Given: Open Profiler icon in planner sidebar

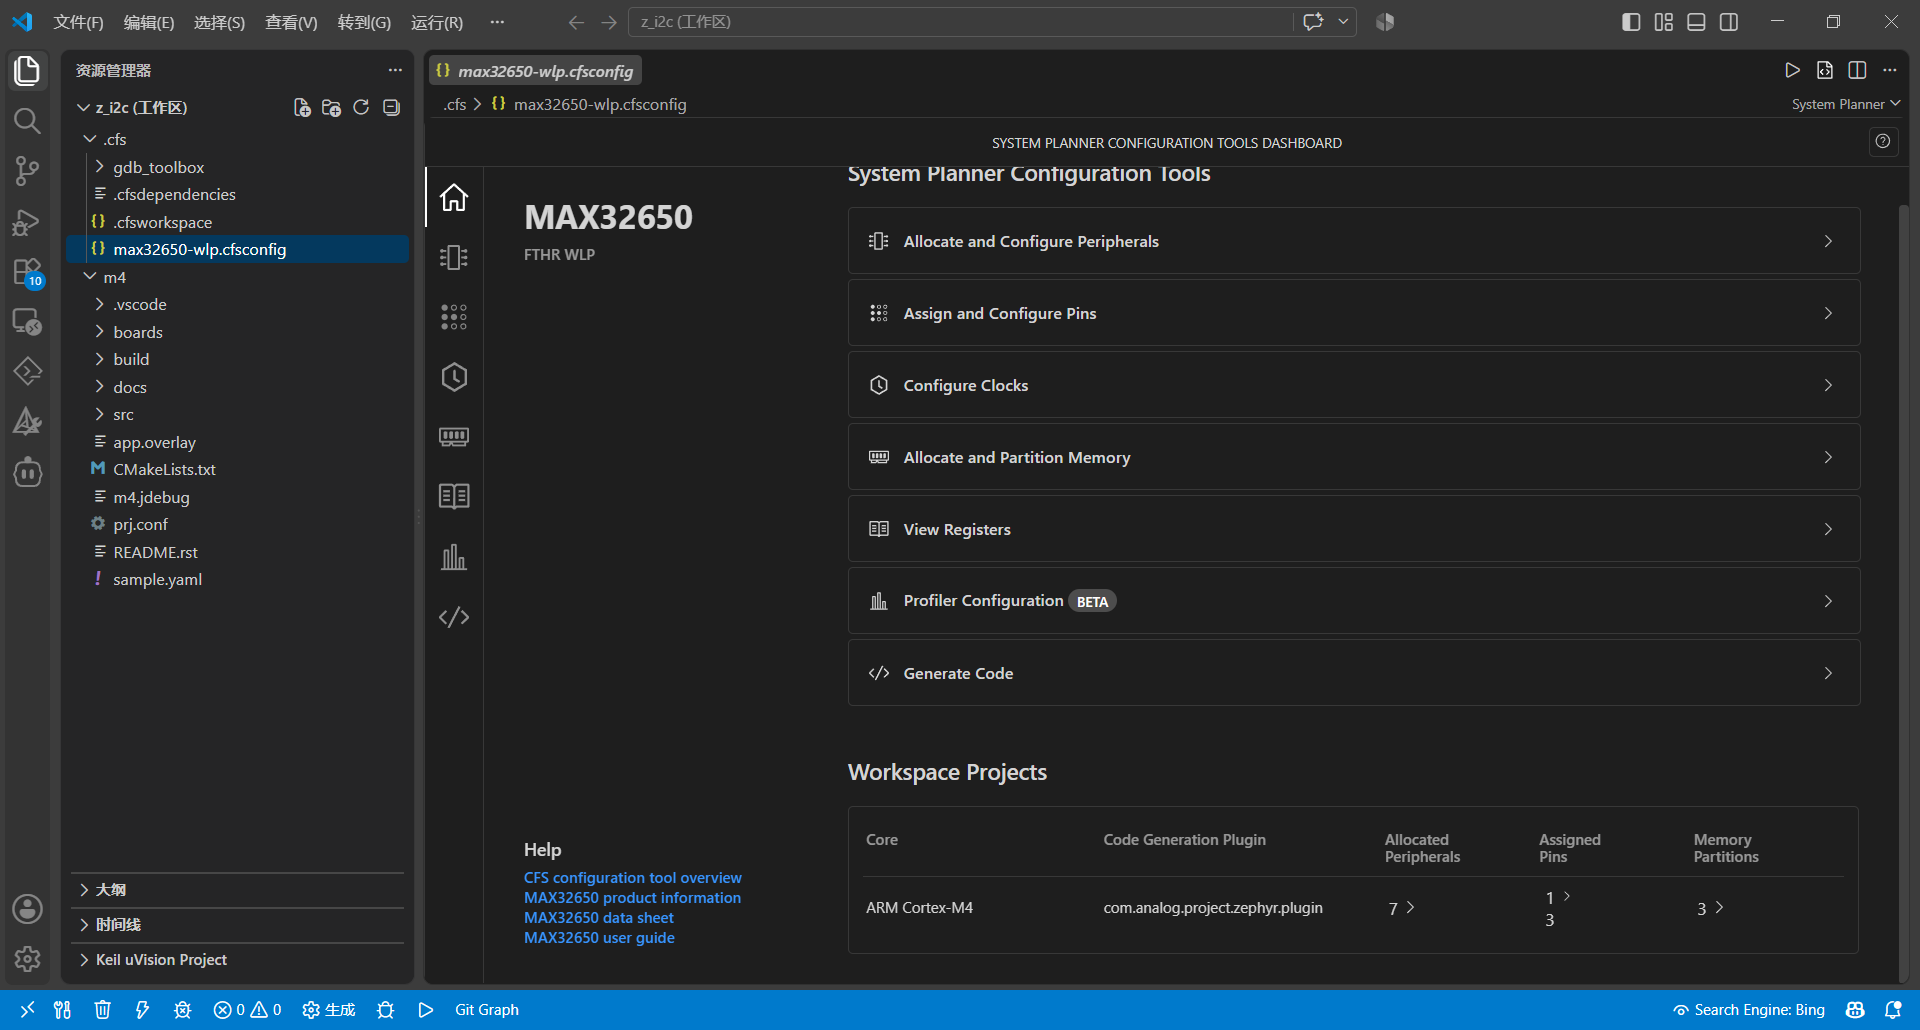Looking at the screenshot, I should tap(454, 557).
